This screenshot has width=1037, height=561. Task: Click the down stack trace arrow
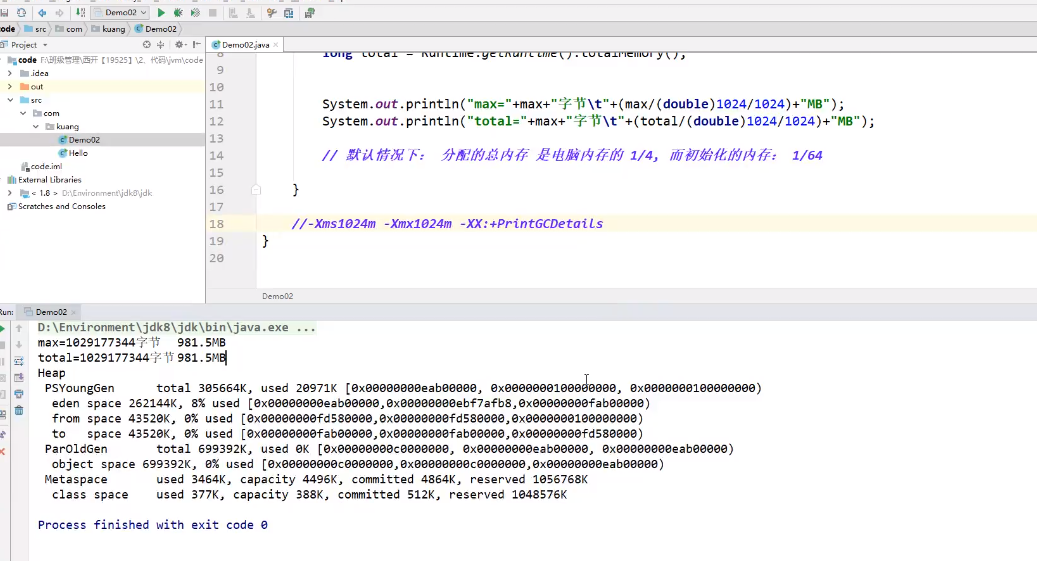19,345
